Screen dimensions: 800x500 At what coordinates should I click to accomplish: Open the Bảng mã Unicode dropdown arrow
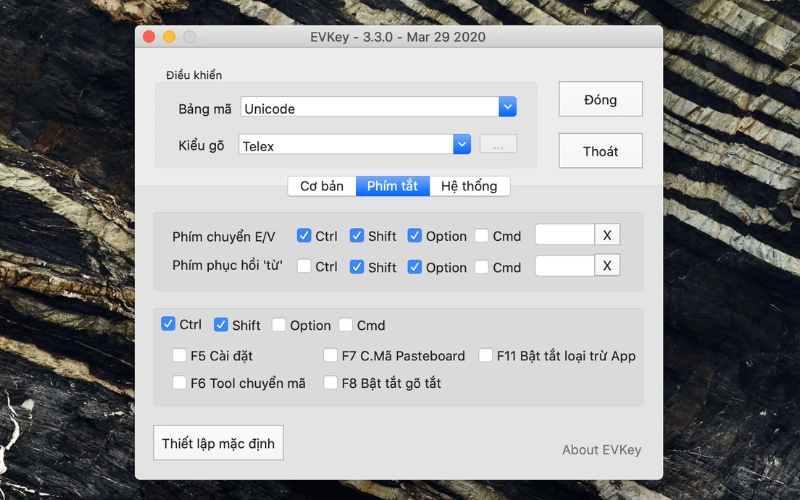508,107
